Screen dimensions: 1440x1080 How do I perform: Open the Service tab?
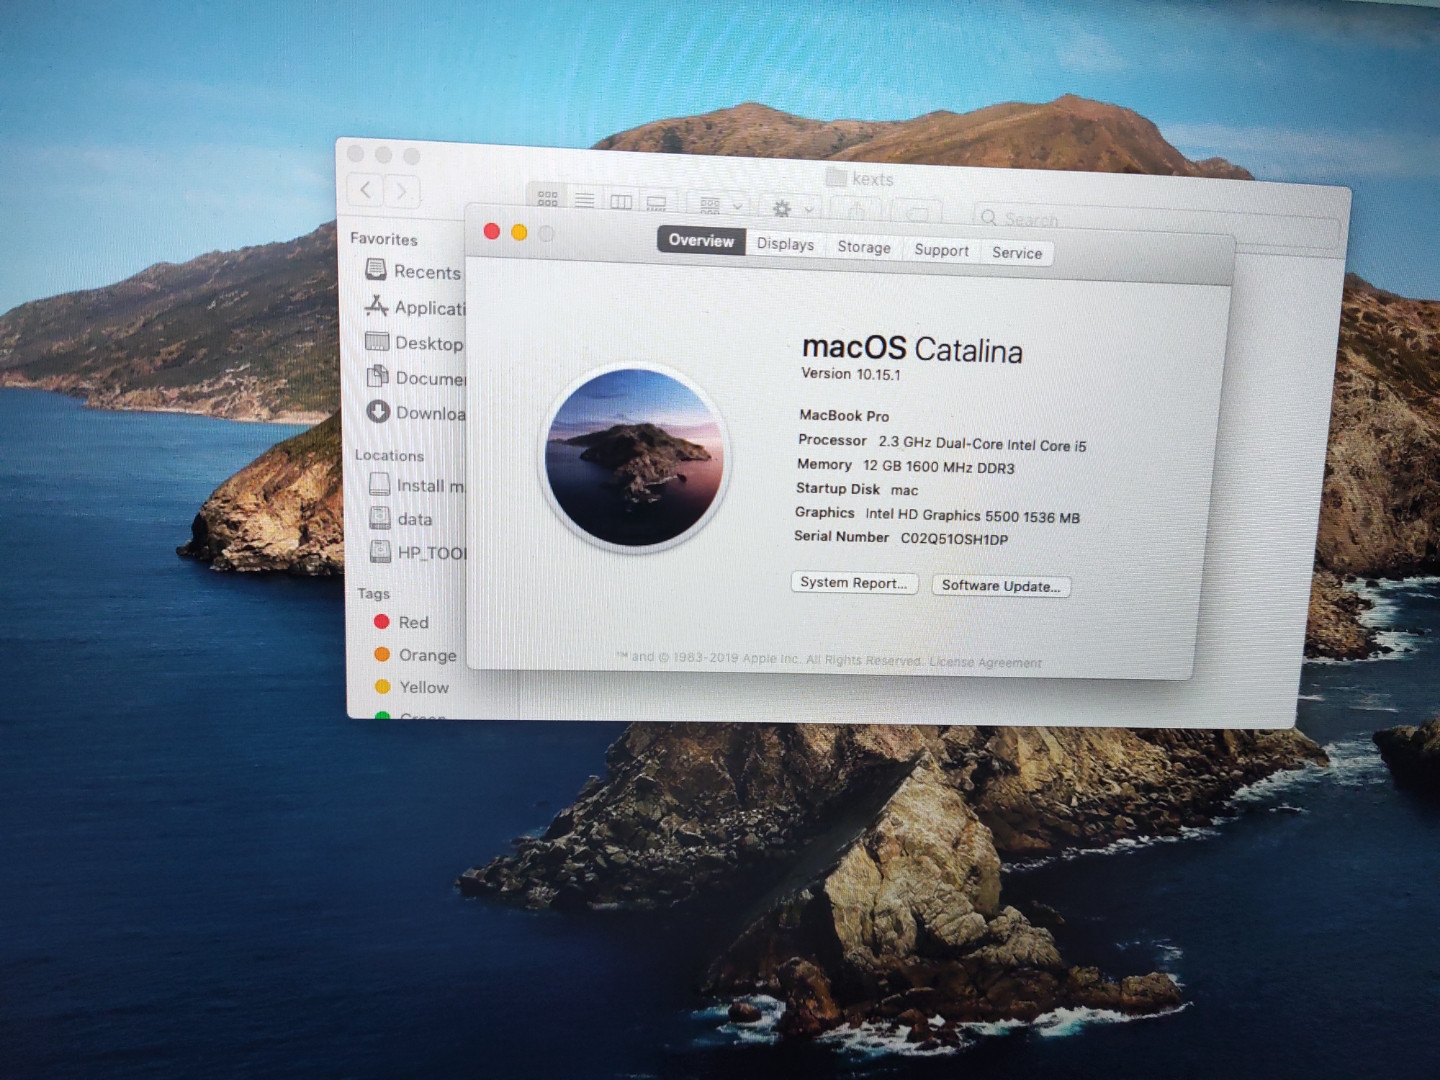(1017, 253)
